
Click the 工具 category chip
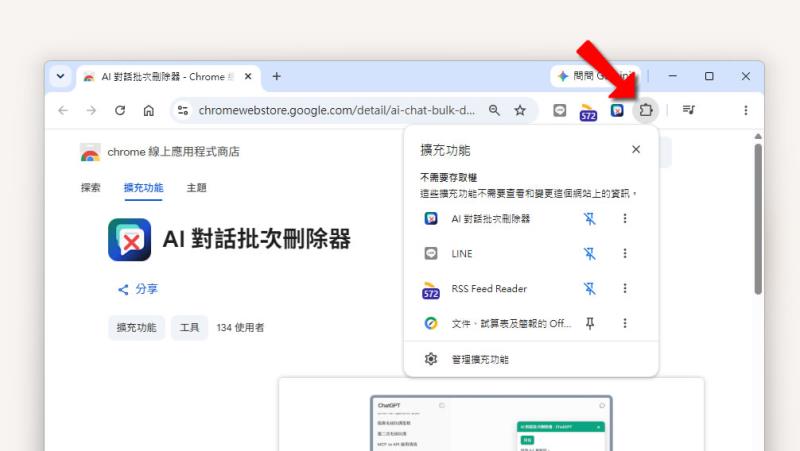pyautogui.click(x=189, y=328)
